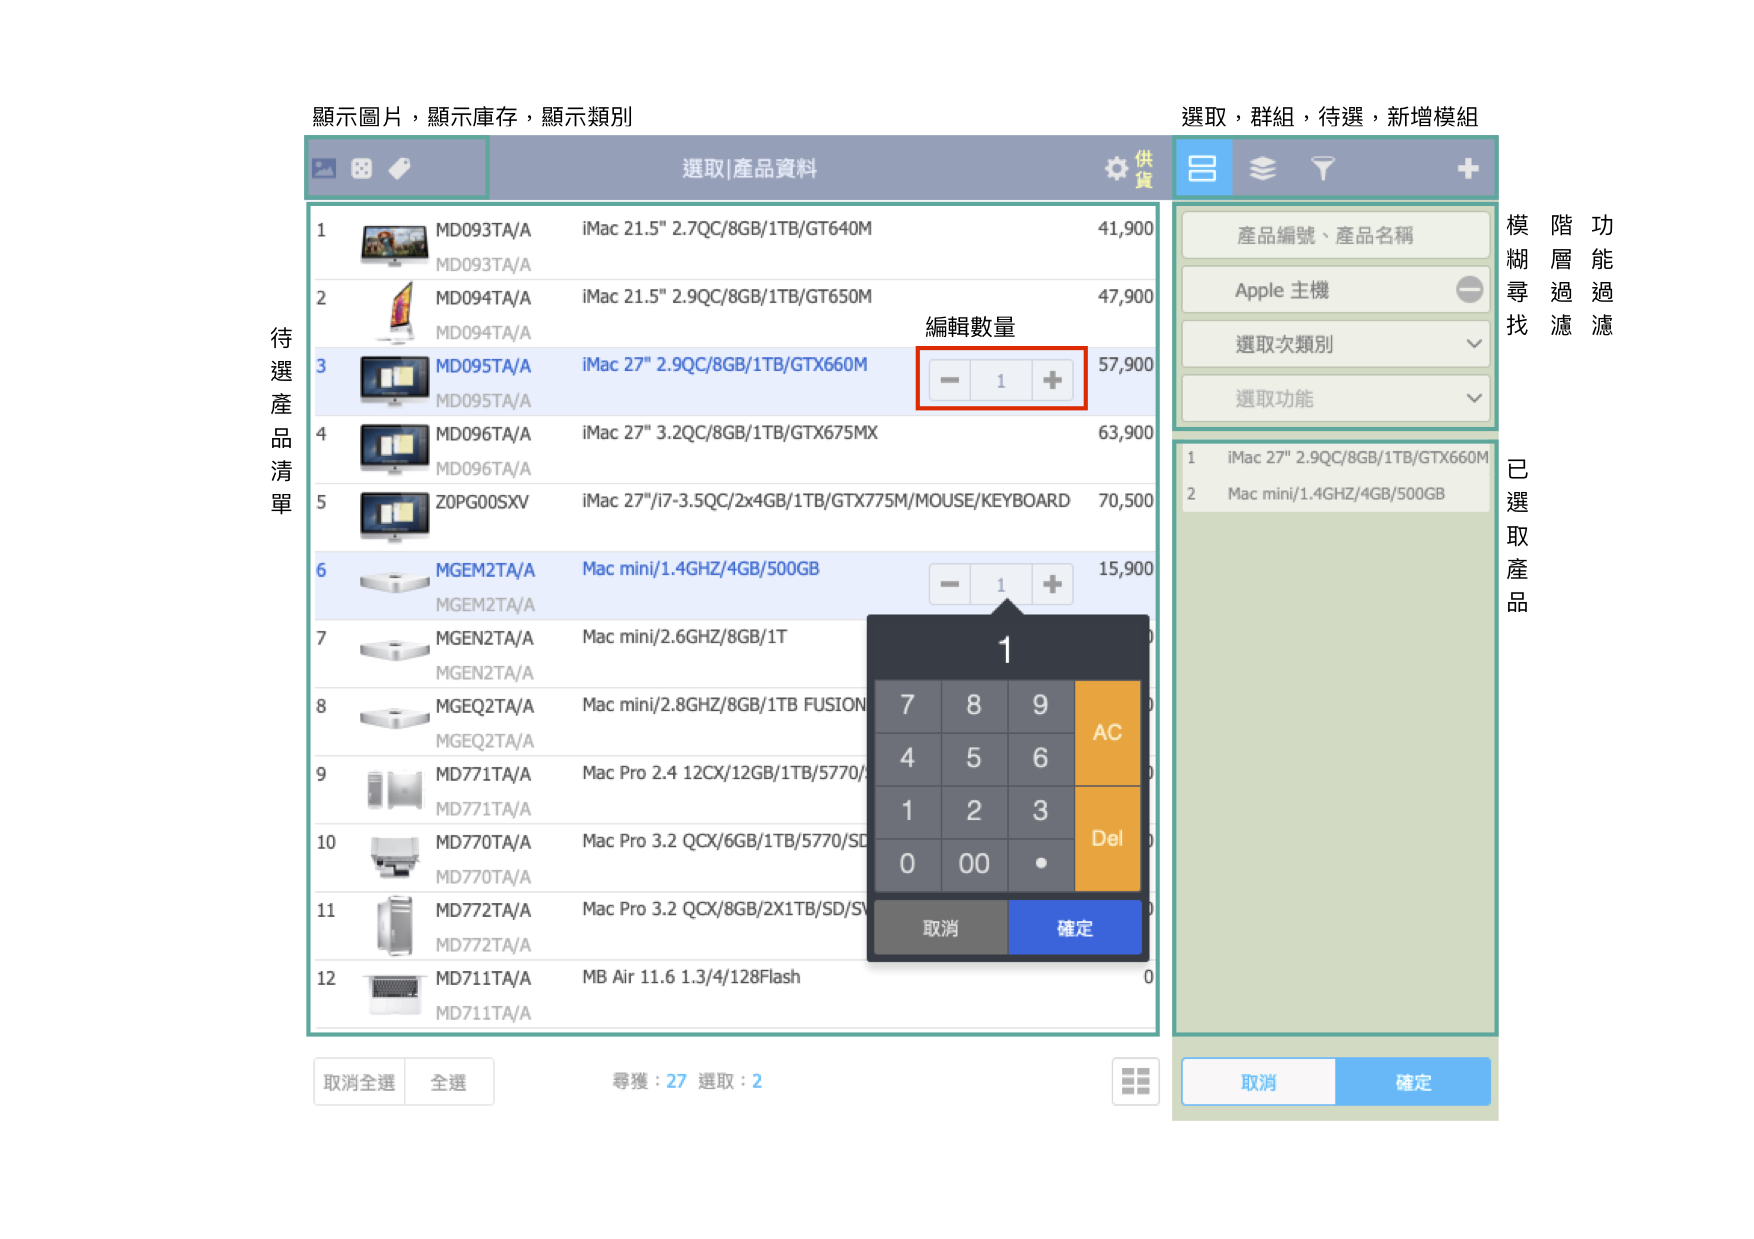The image size is (1754, 1239).
Task: Click highlighted MD095TA/A product code
Action: click(x=483, y=366)
